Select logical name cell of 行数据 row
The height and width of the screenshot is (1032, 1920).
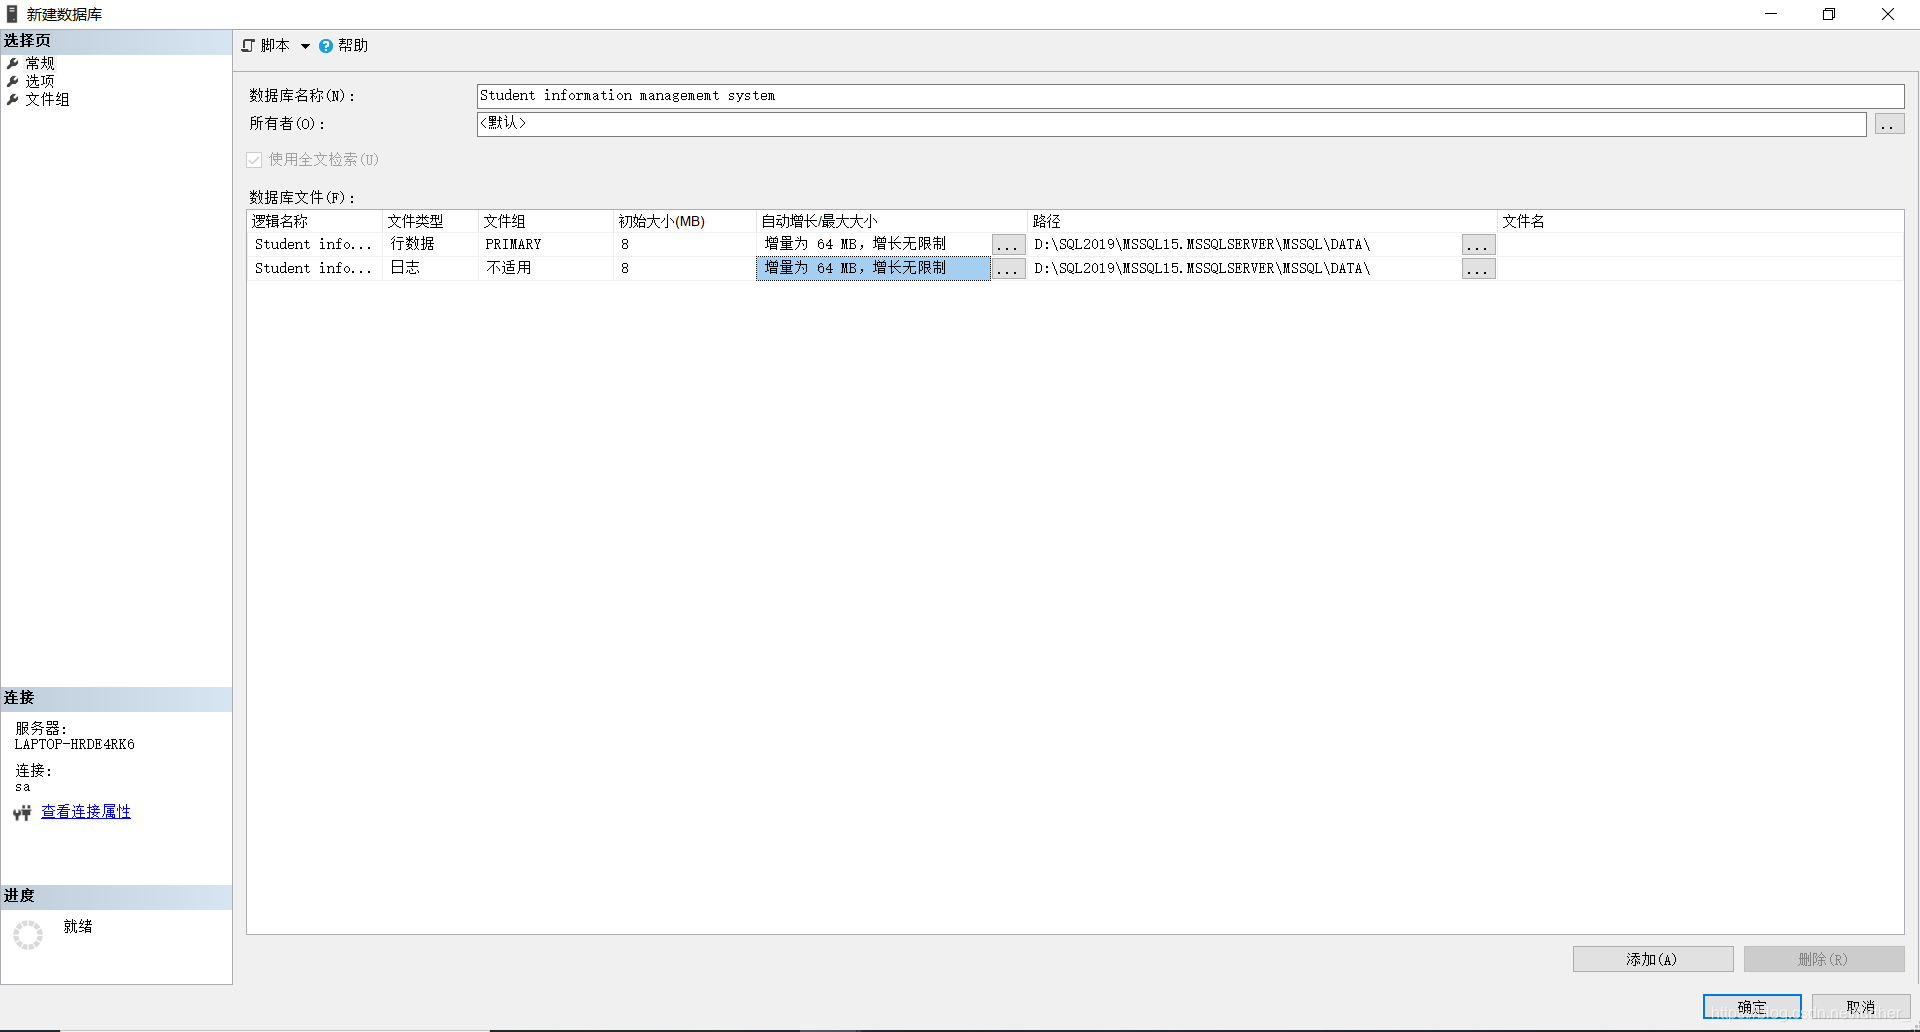pyautogui.click(x=314, y=244)
